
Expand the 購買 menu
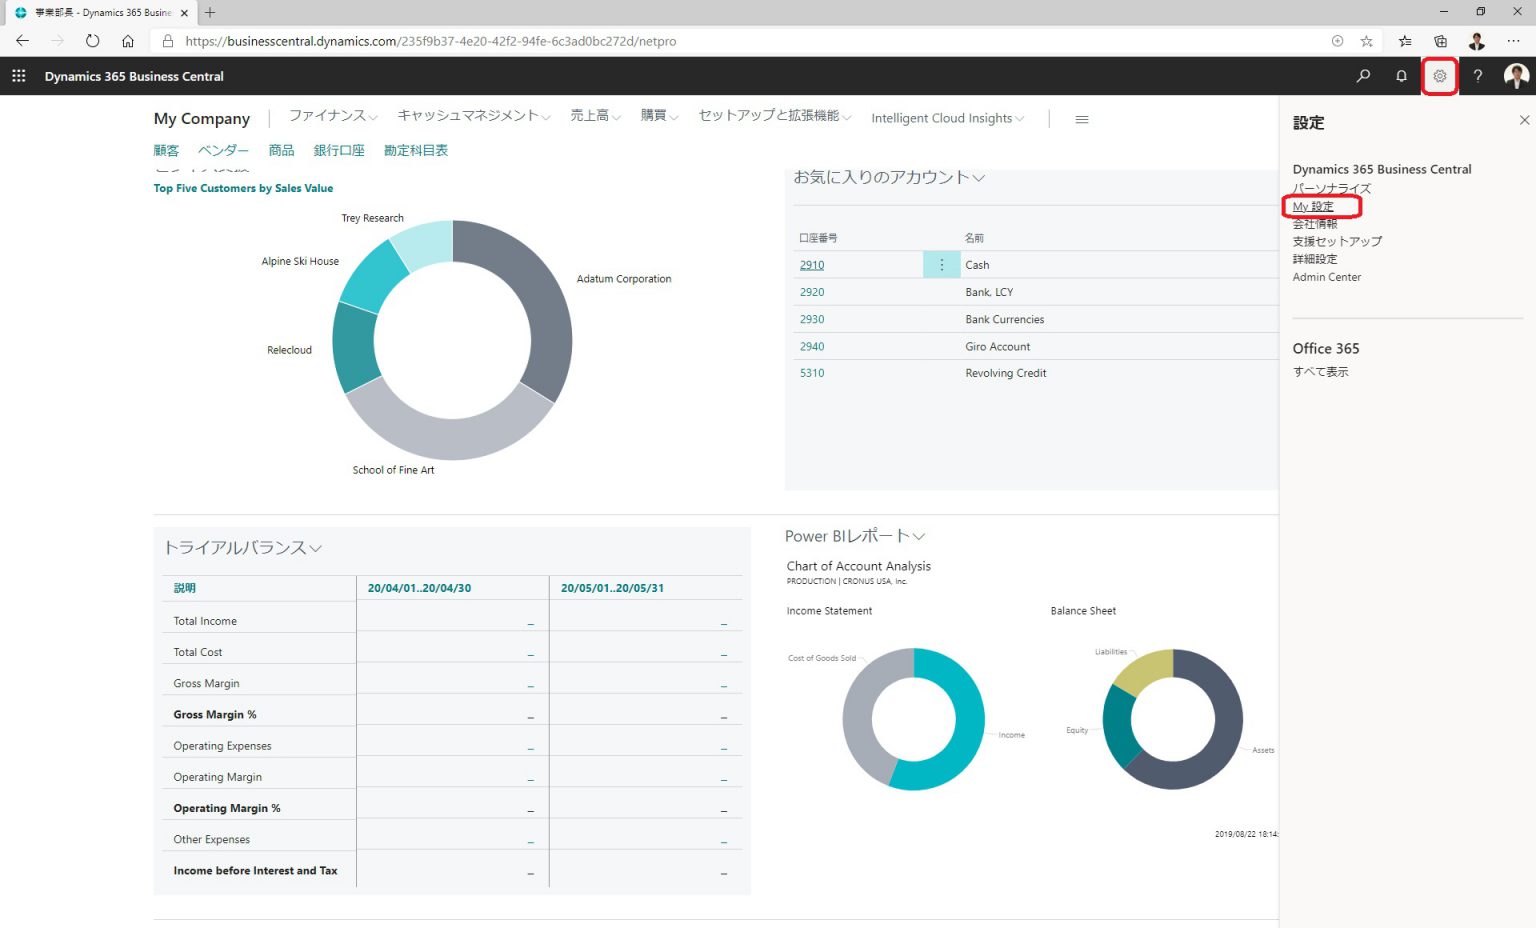click(659, 116)
